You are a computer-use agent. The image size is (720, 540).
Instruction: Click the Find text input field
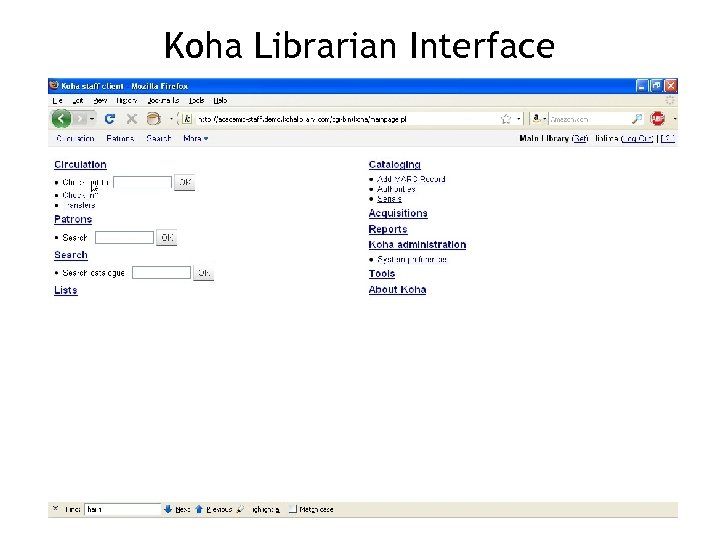tap(123, 509)
